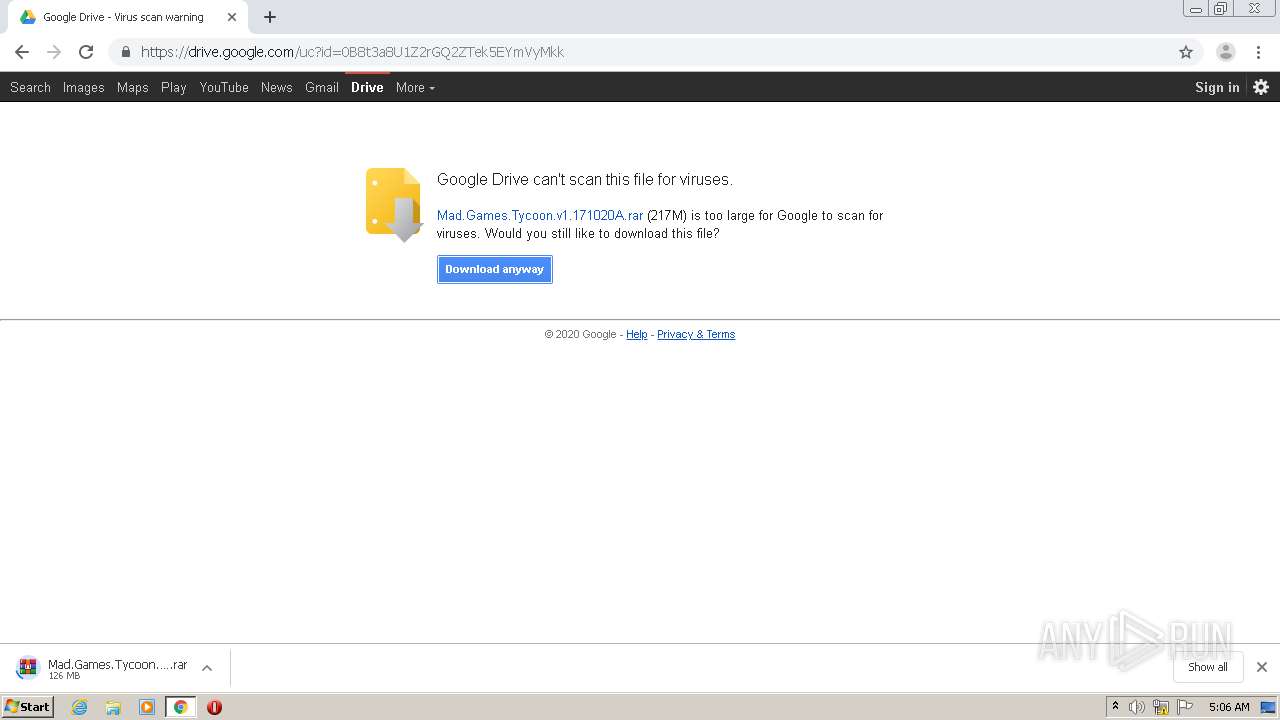The width and height of the screenshot is (1280, 720).
Task: Launch Windows Media Player from taskbar
Action: tap(147, 707)
